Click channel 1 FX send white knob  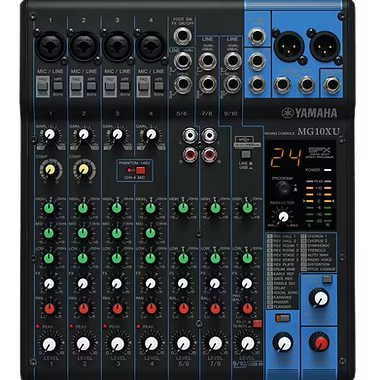[x=49, y=284]
